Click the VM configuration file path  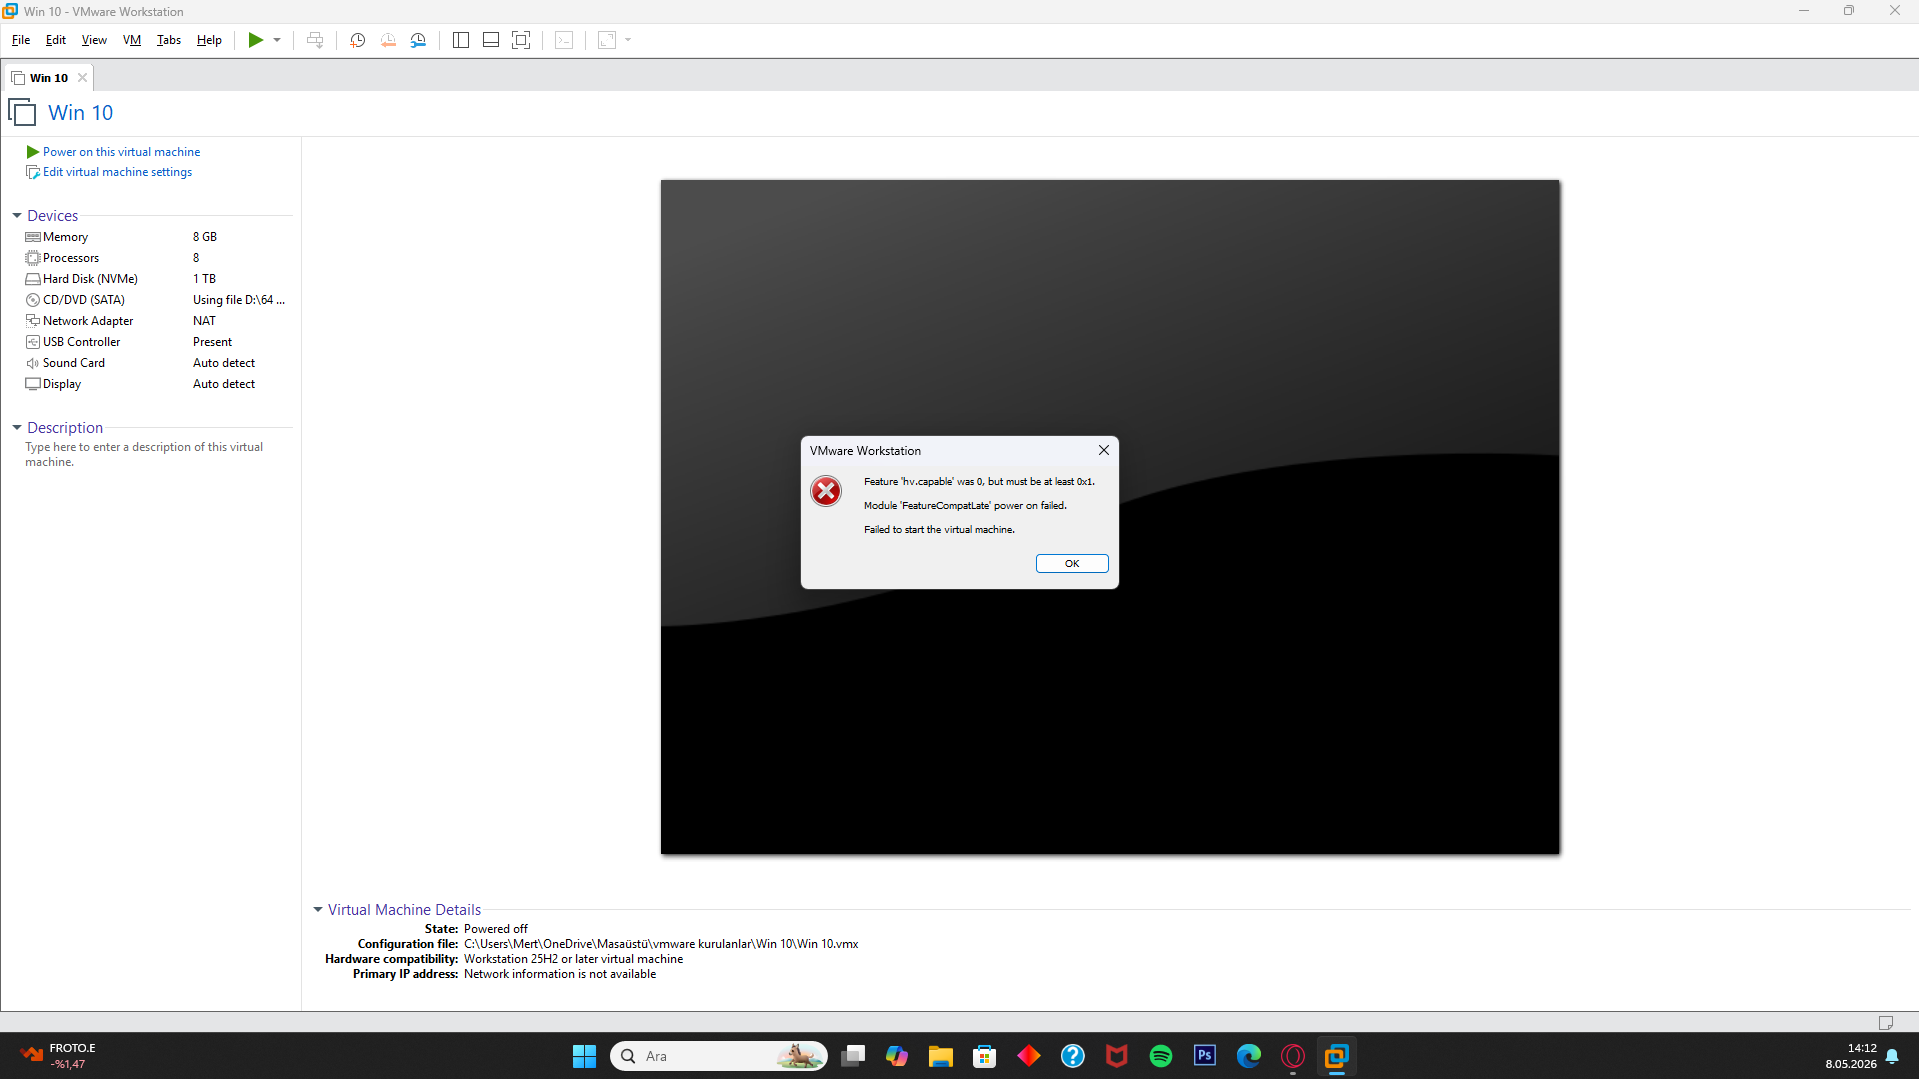[661, 944]
